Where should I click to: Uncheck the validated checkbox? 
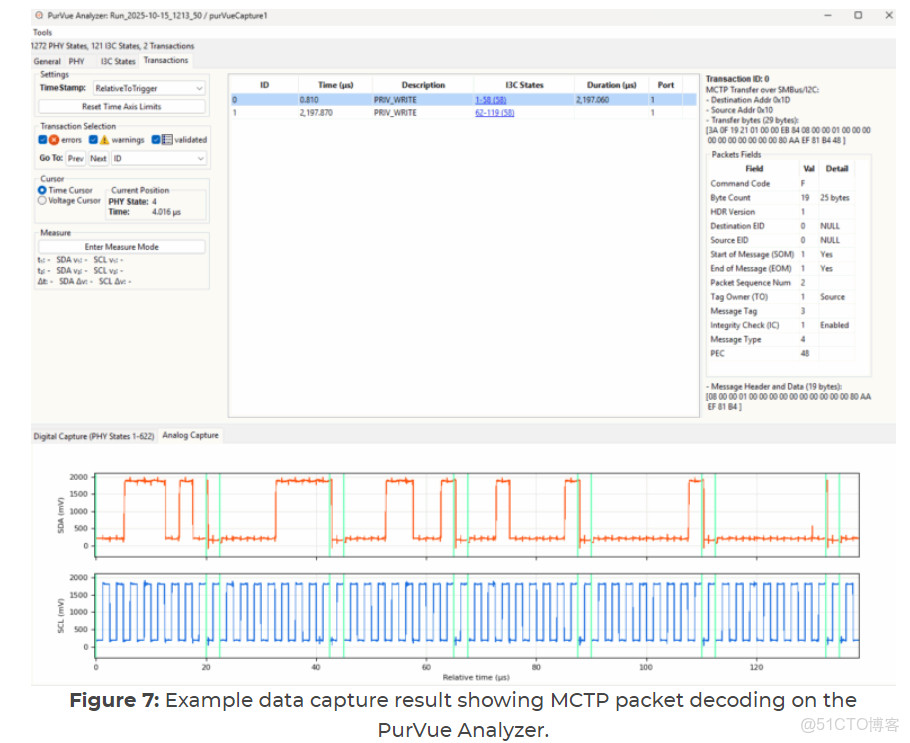(x=155, y=139)
